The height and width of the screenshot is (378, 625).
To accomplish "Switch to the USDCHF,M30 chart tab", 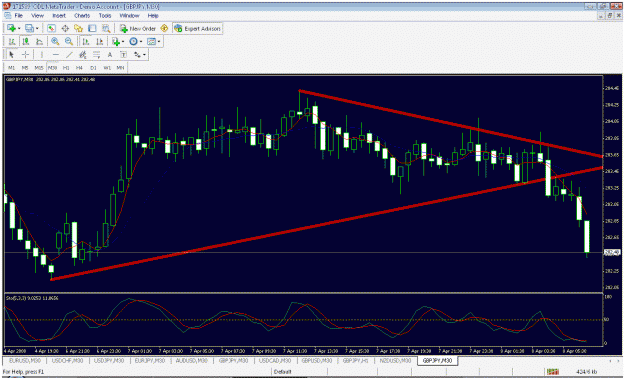I will pyautogui.click(x=67, y=360).
